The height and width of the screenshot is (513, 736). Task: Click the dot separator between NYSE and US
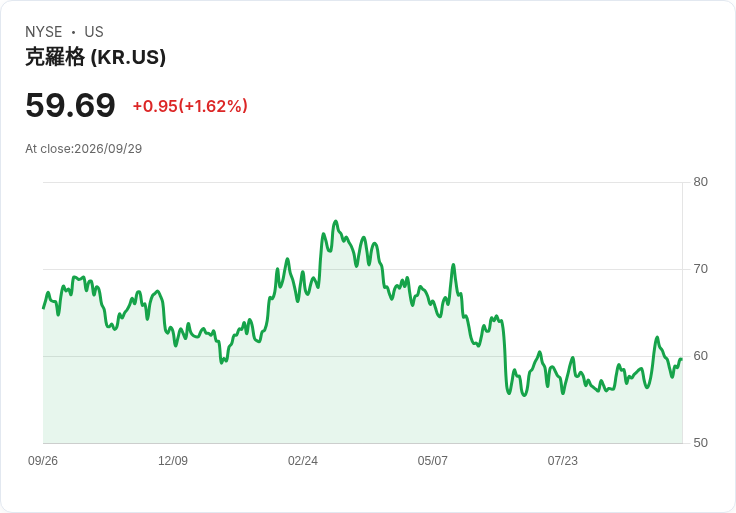(x=73, y=32)
